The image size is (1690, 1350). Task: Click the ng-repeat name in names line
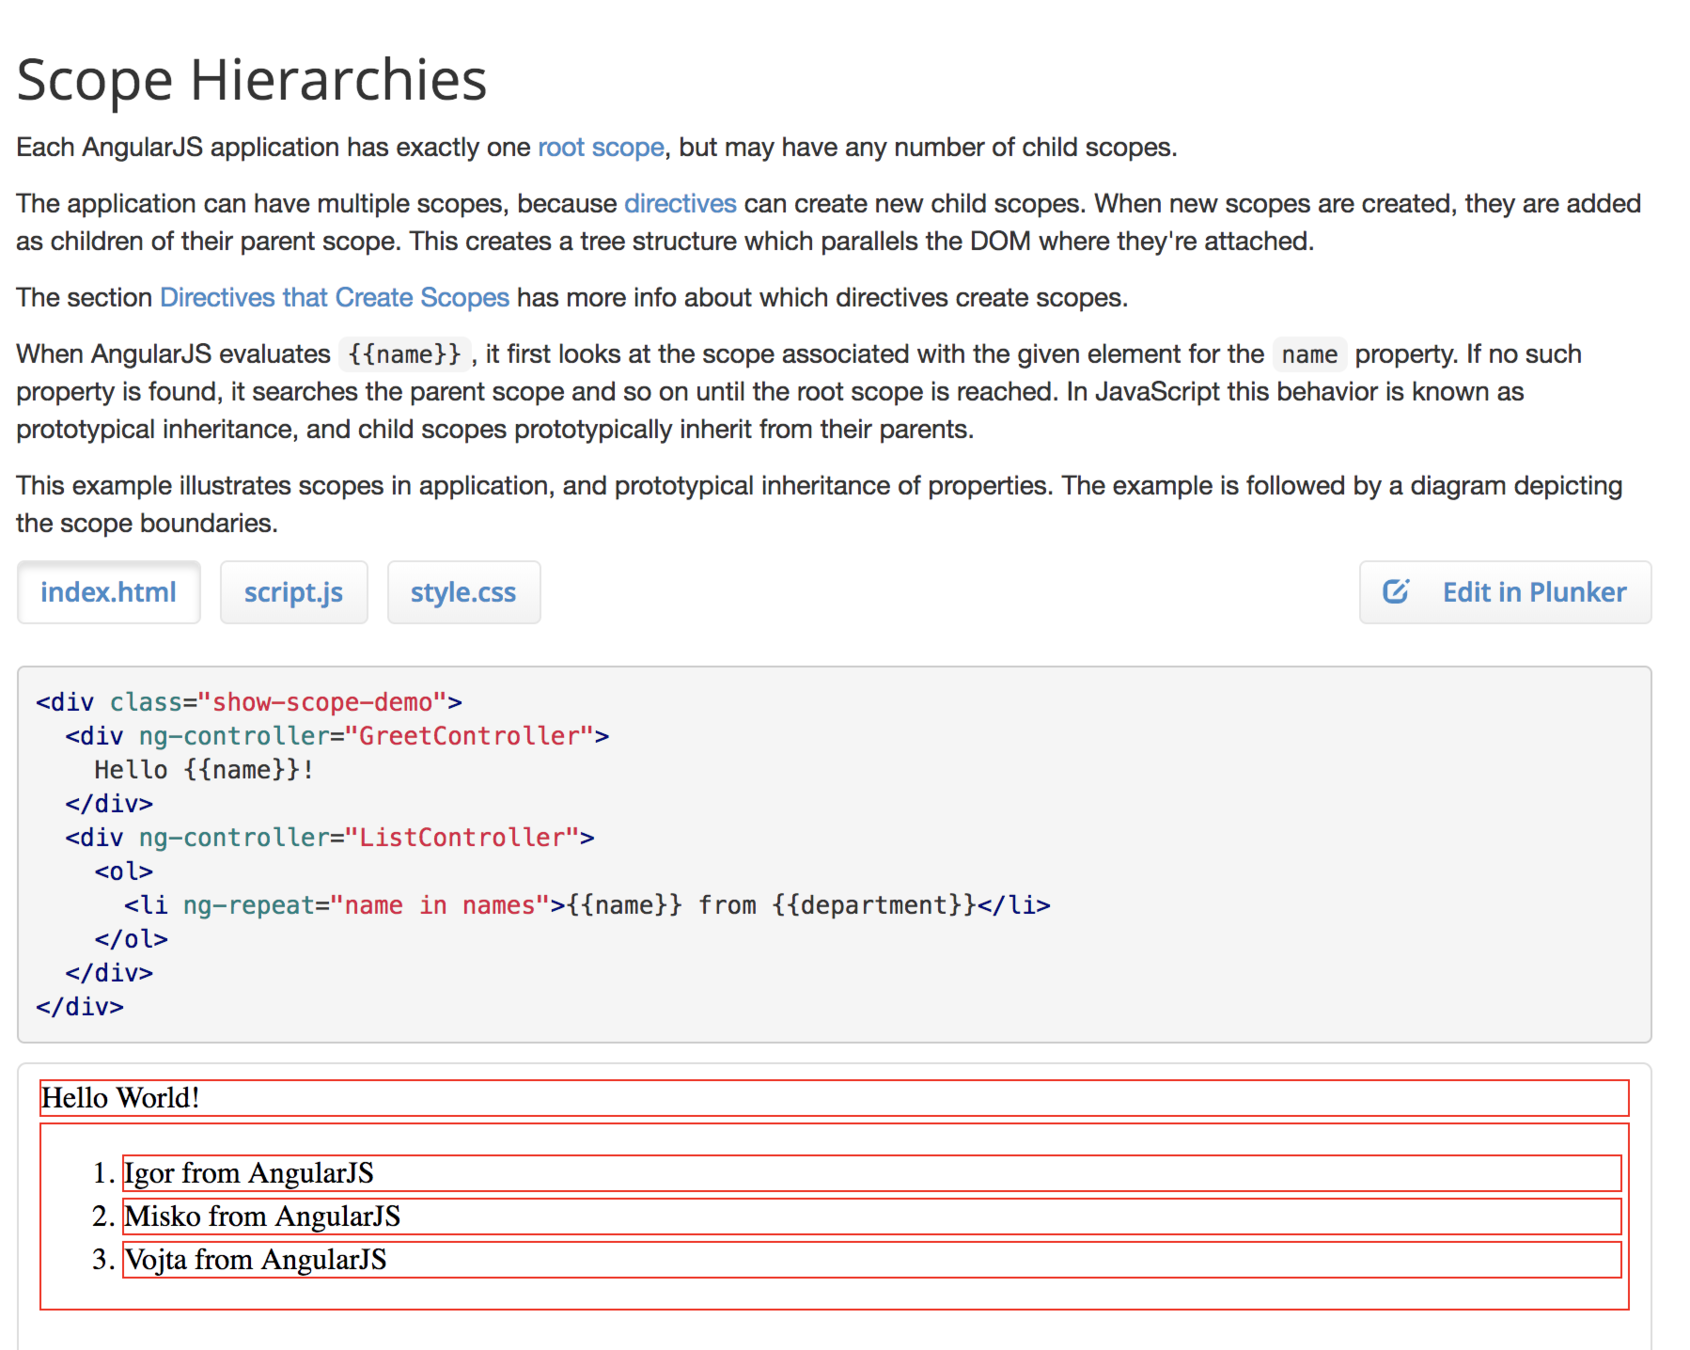[x=587, y=905]
